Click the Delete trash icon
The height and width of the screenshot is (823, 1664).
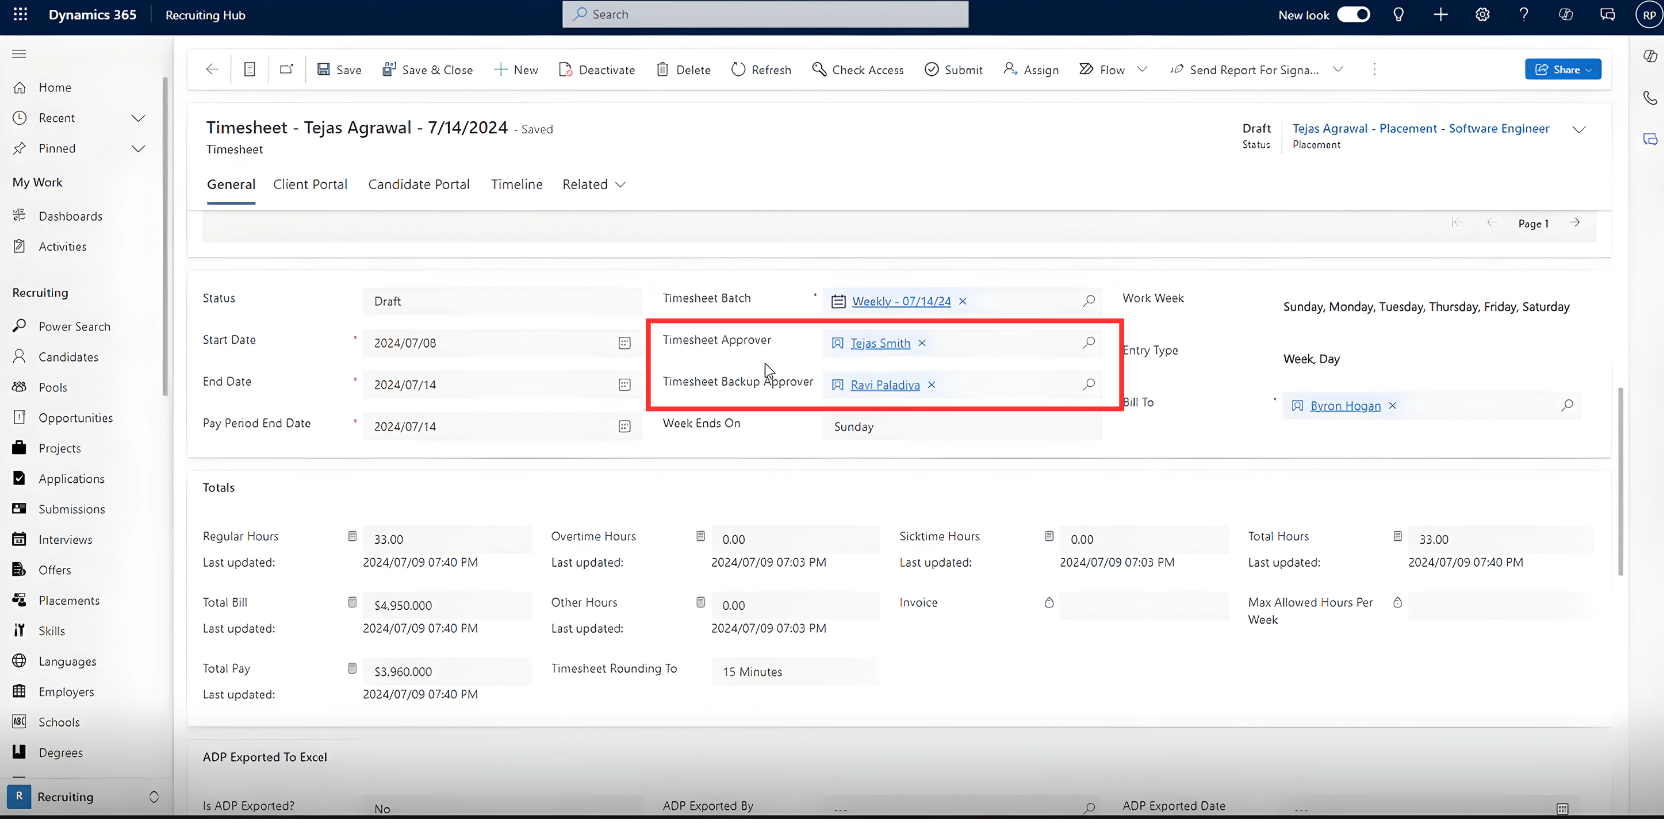pos(662,69)
